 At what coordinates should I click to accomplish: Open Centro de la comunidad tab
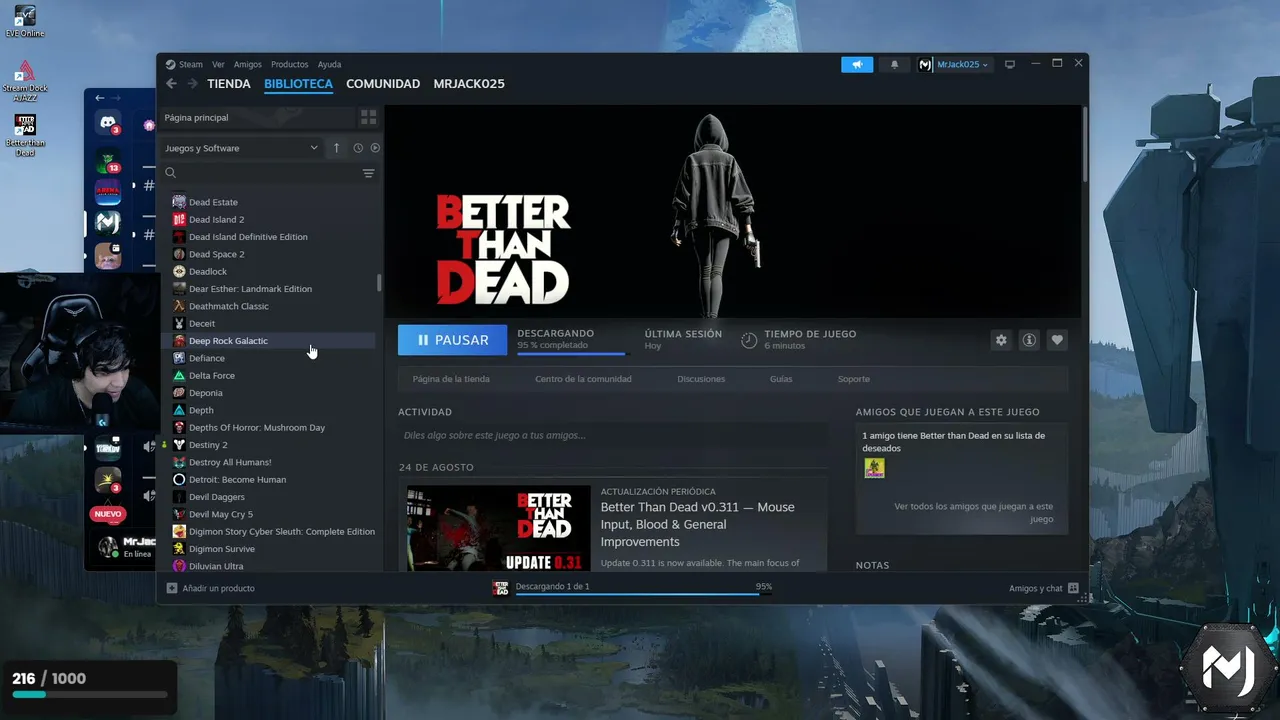[x=583, y=379]
